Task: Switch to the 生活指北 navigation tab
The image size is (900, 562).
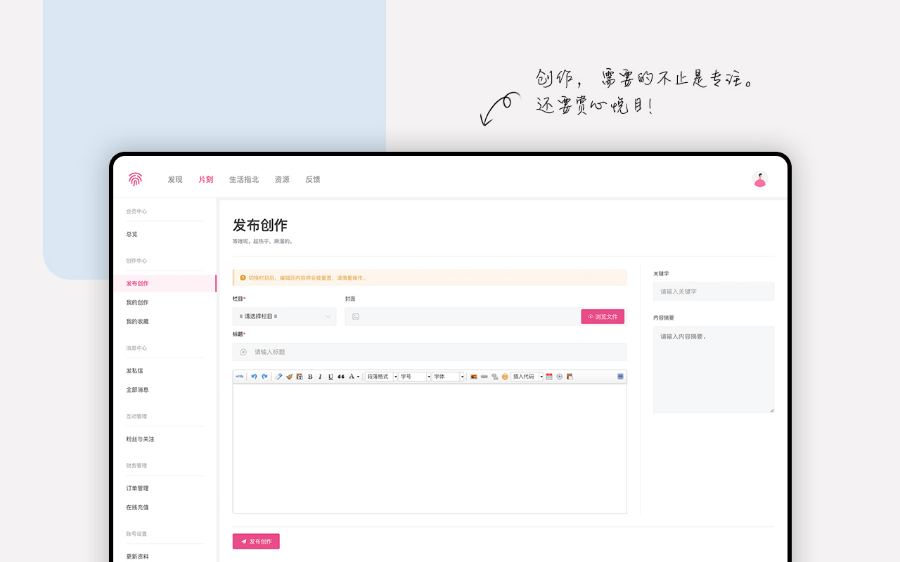Action: pyautogui.click(x=244, y=180)
